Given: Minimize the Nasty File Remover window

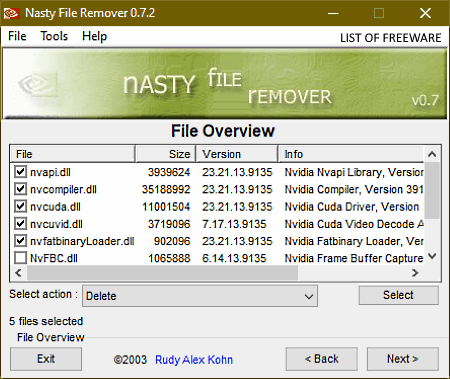Looking at the screenshot, I should [x=333, y=13].
